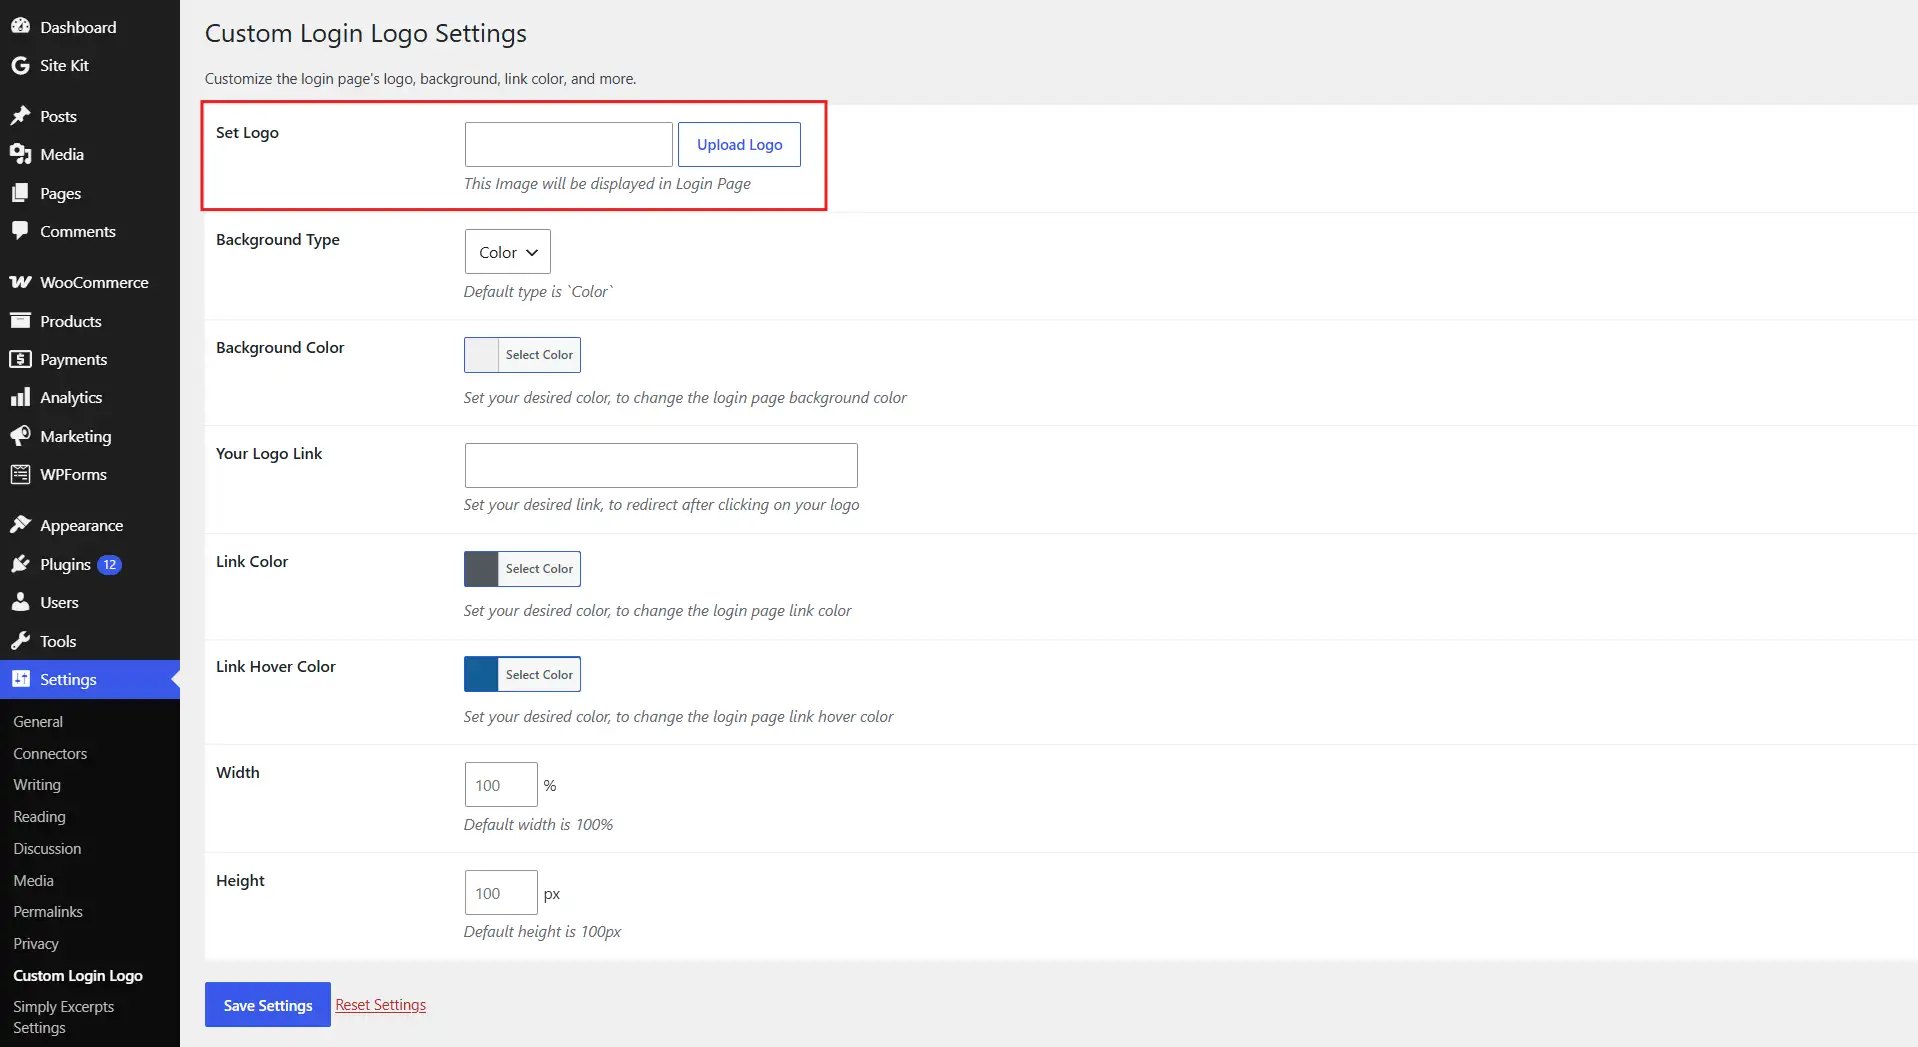Click the Tools wrench icon
The width and height of the screenshot is (1918, 1047).
[x=20, y=641]
